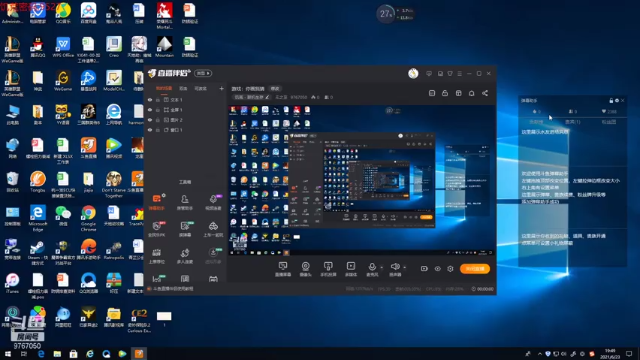Image resolution: width=640 pixels, height=360 pixels.
Task: Expand microphone options arrow
Action: (382, 268)
